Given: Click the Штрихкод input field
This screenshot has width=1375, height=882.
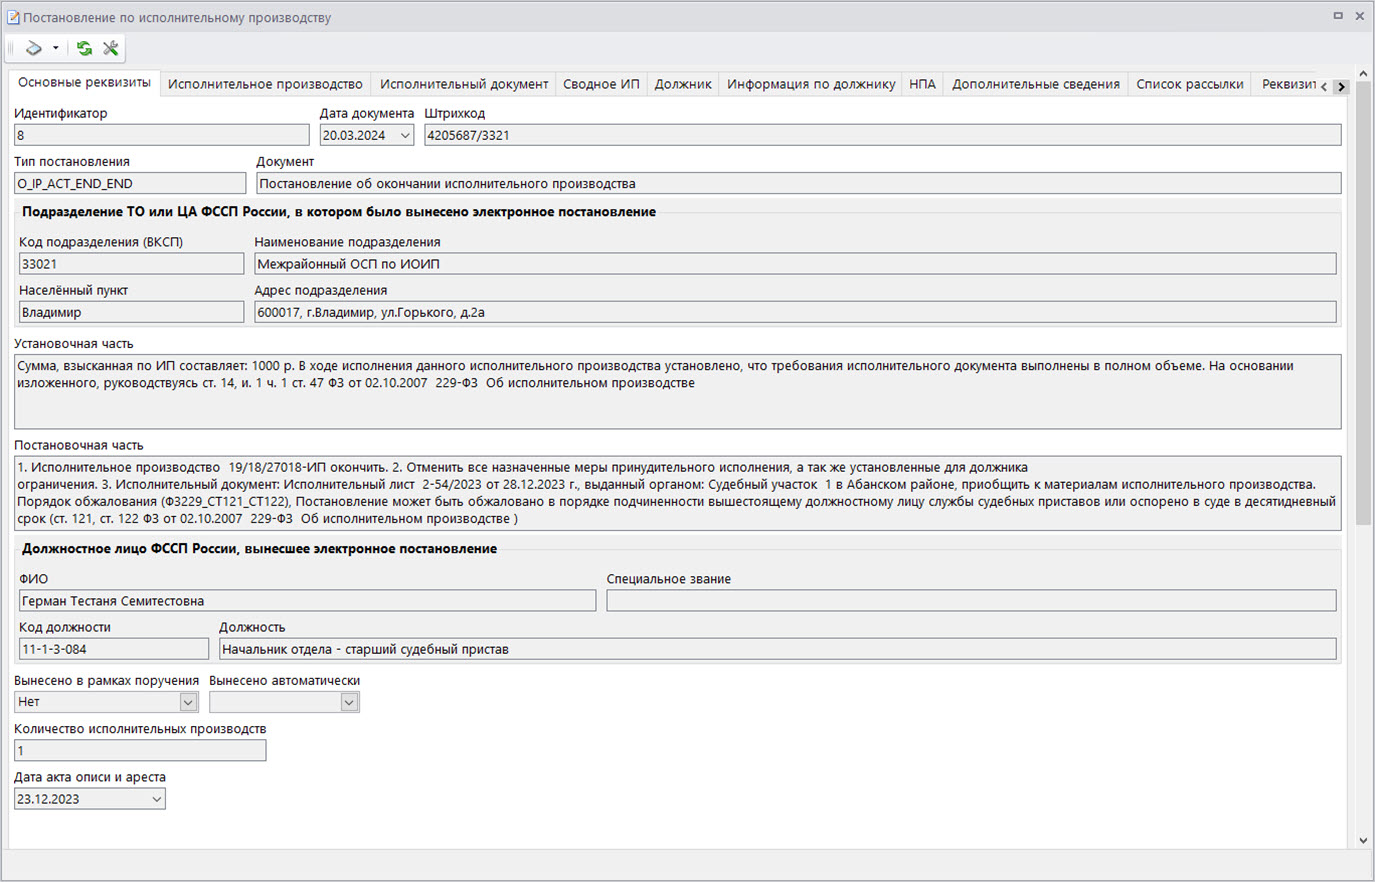Looking at the screenshot, I should (881, 136).
